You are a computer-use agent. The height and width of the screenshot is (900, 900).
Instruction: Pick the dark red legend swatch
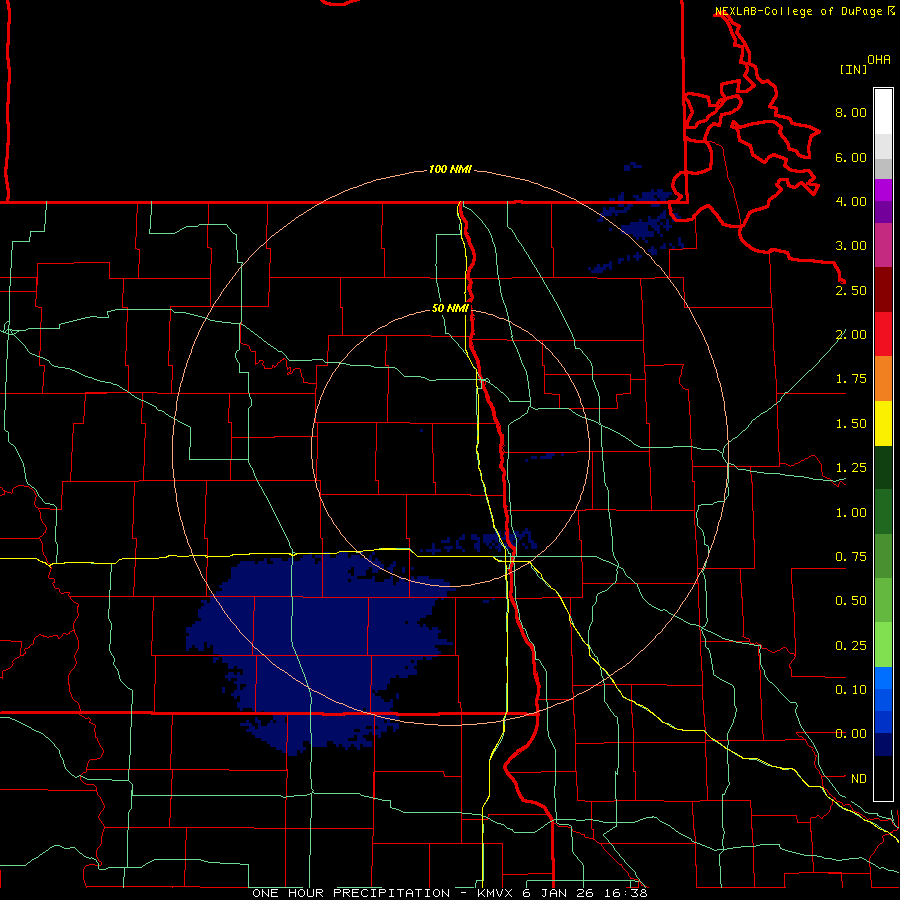(x=883, y=290)
